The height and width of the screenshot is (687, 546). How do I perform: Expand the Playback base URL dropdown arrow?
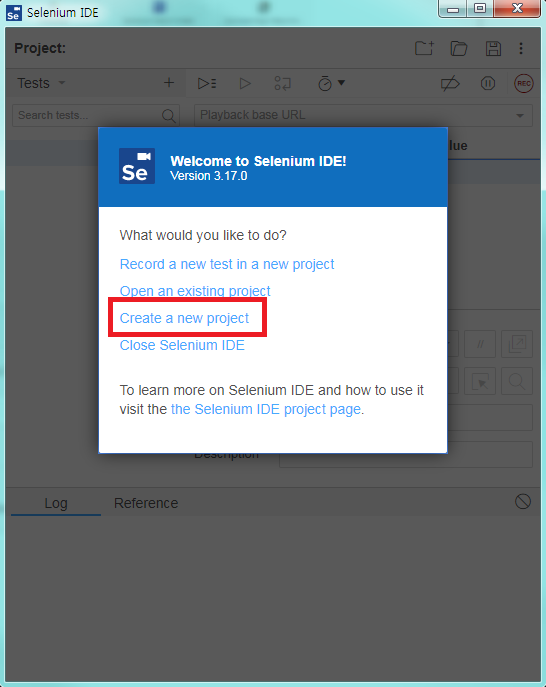point(520,116)
